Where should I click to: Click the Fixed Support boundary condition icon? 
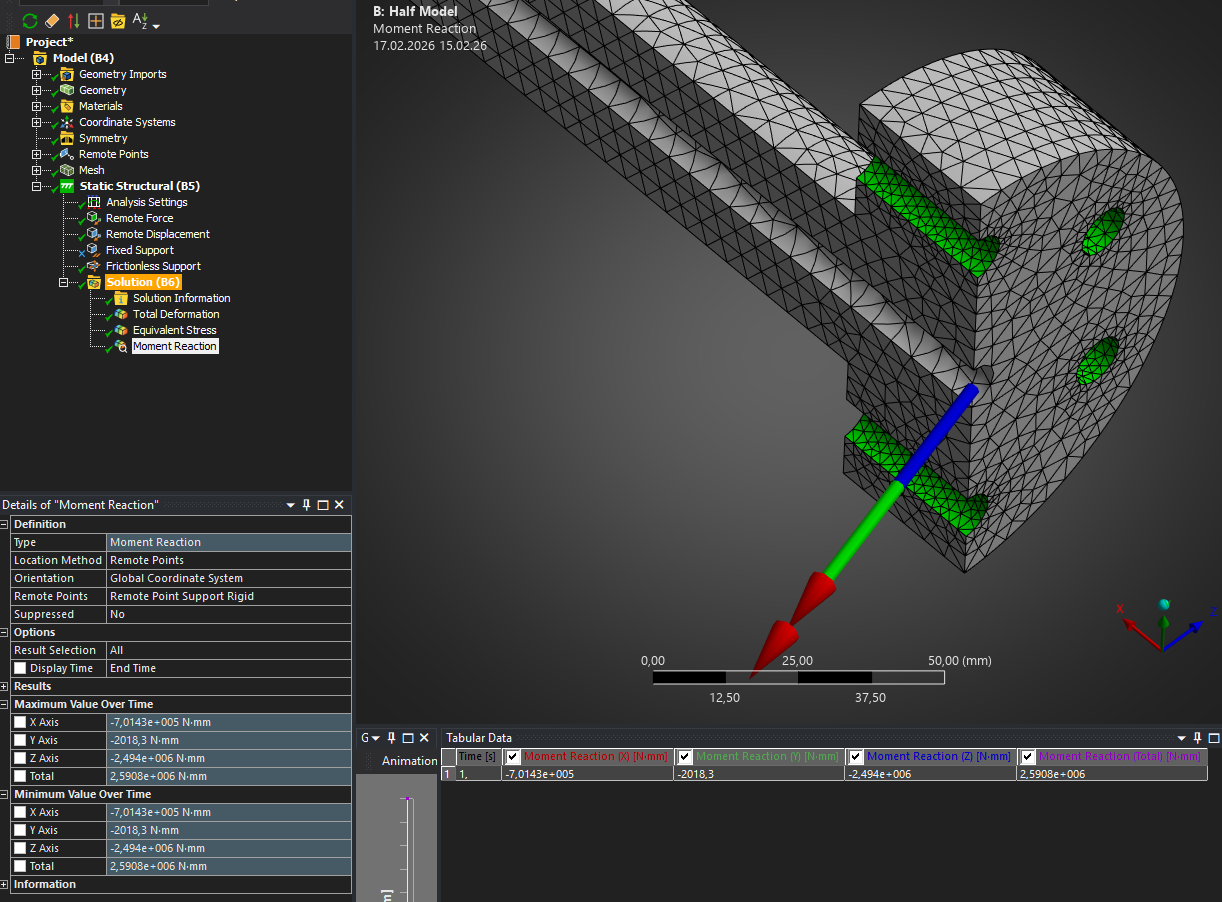[x=93, y=250]
